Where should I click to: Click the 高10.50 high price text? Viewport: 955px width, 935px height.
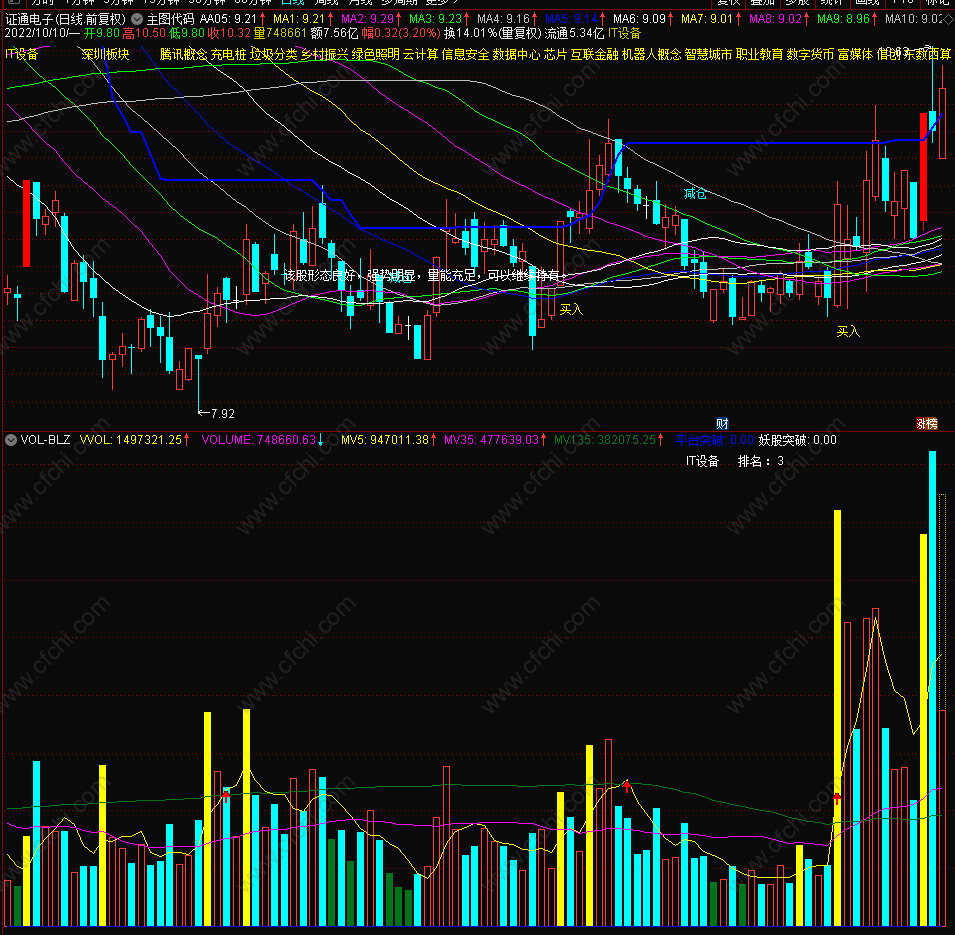[144, 34]
